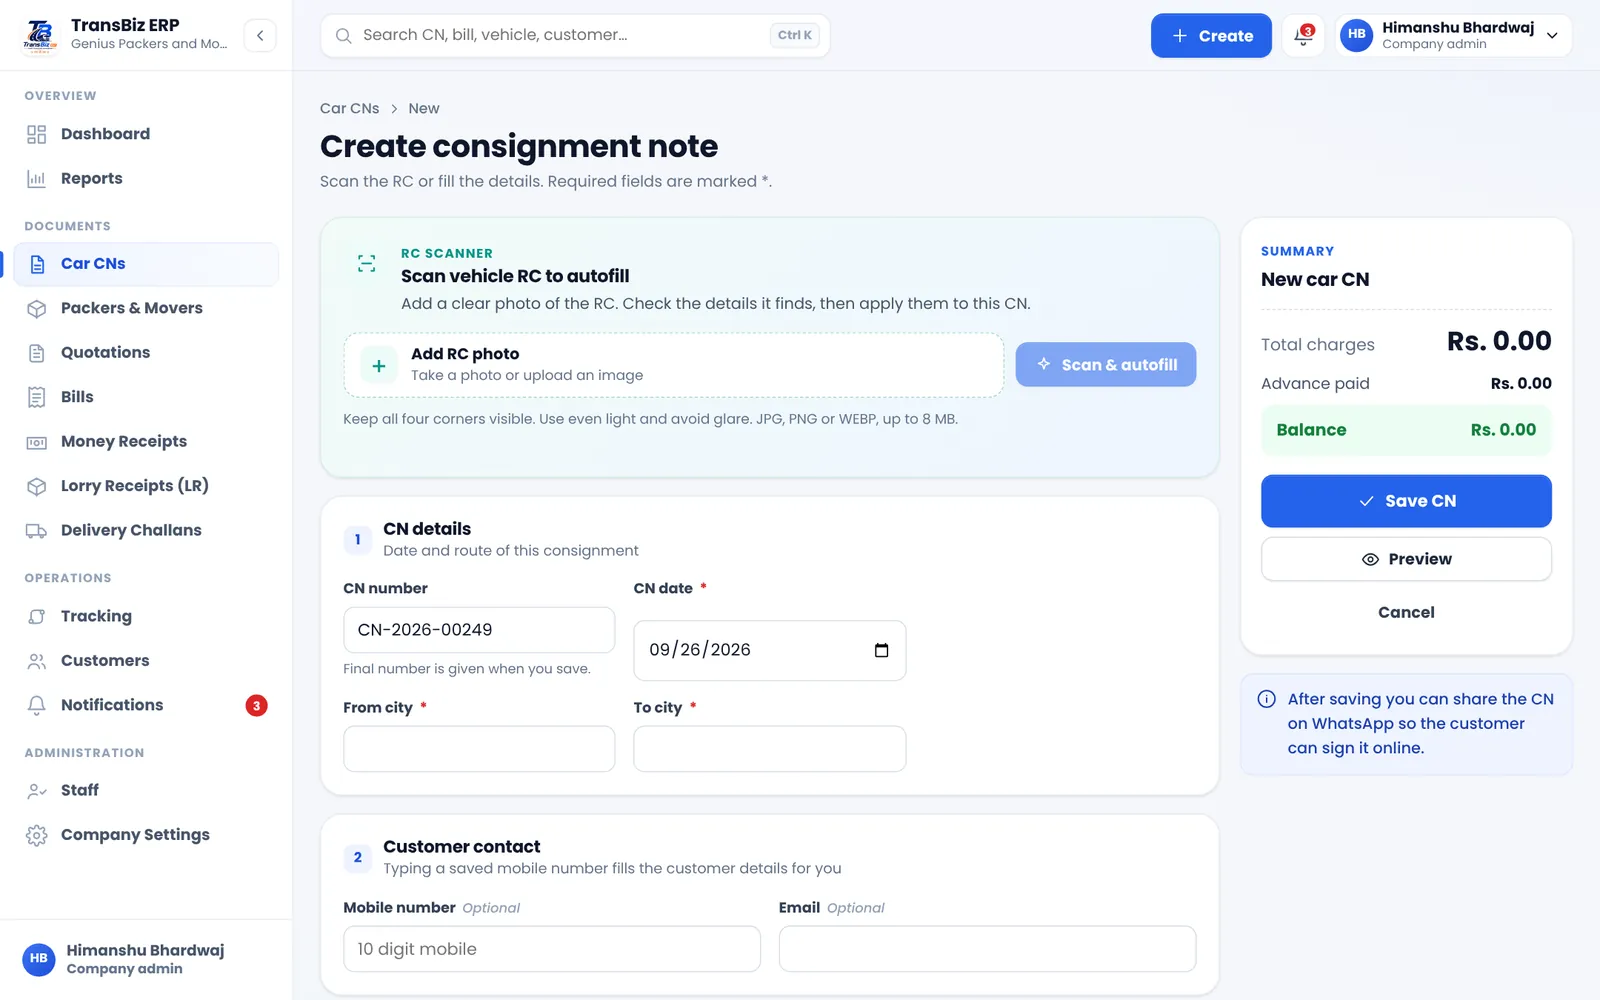
Task: Click the blue Create button
Action: pyautogui.click(x=1211, y=36)
